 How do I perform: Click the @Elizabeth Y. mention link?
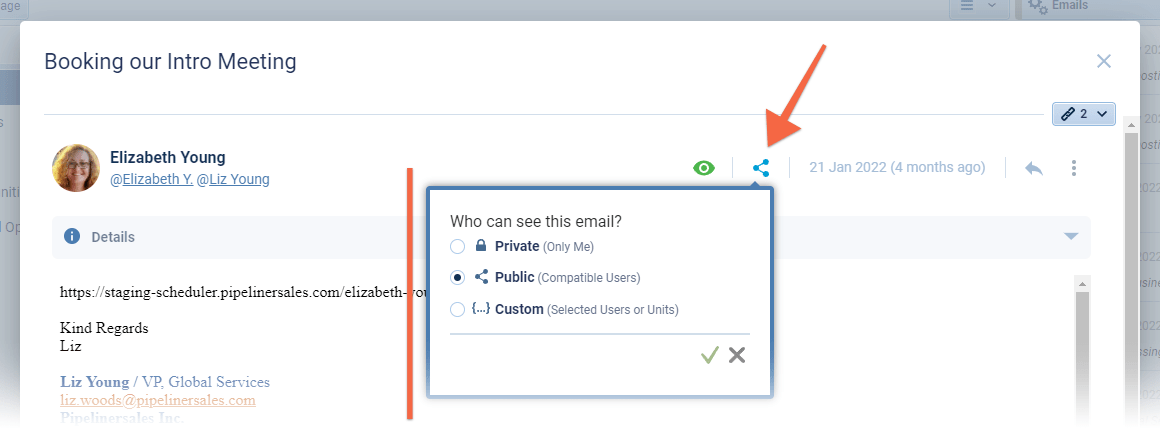pos(151,180)
